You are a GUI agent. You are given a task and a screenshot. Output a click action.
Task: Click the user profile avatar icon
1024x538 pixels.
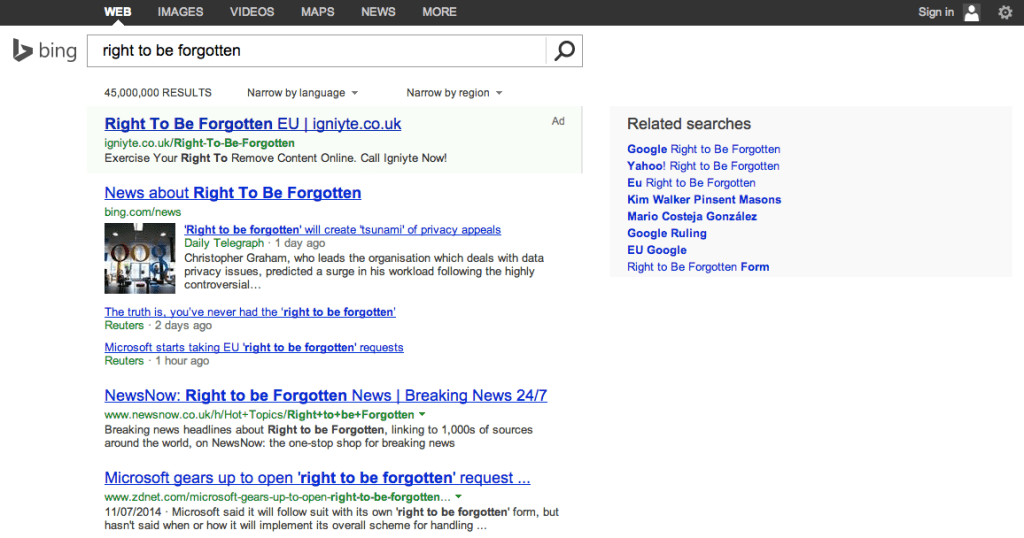click(972, 12)
